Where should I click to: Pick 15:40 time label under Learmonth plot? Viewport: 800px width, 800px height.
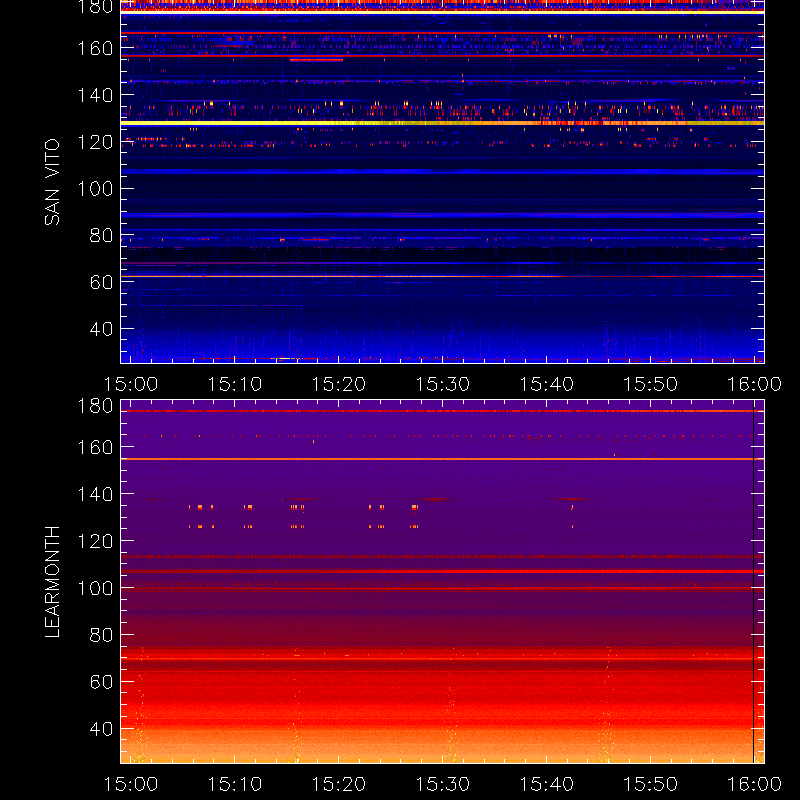546,784
